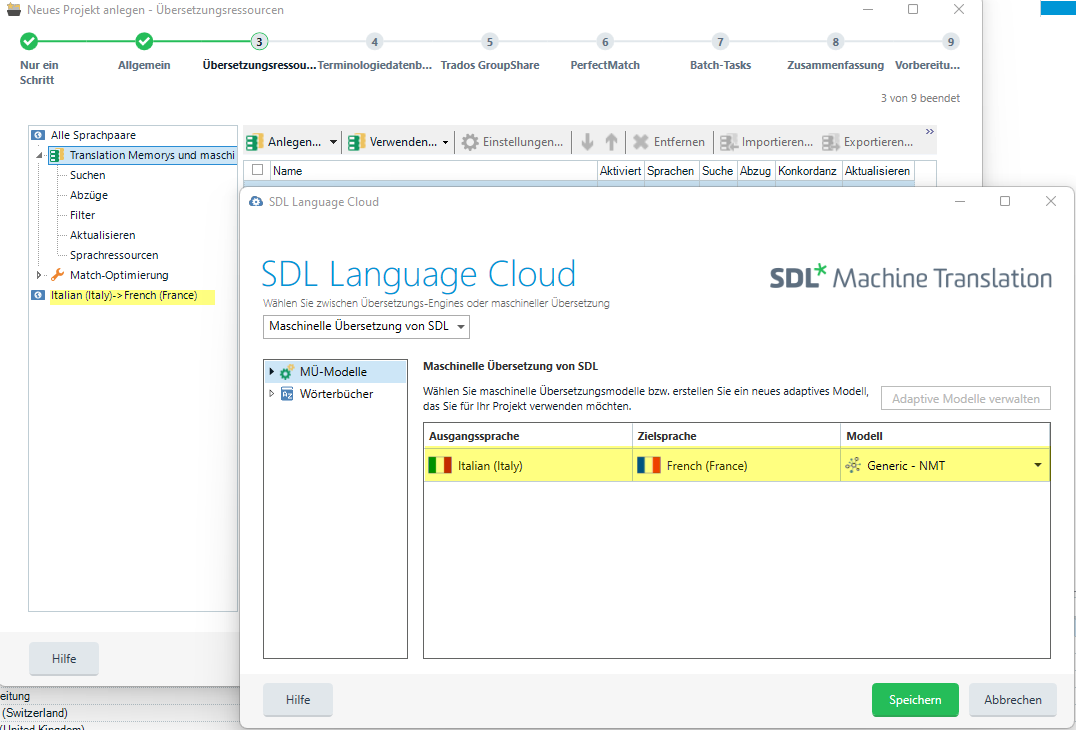1076x730 pixels.
Task: Click the Name column header
Action: point(434,171)
